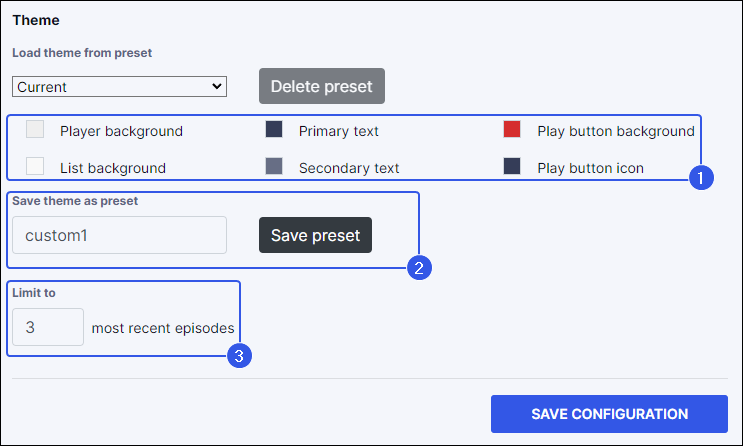Click the Play button background label
Image resolution: width=743 pixels, height=446 pixels.
point(615,131)
